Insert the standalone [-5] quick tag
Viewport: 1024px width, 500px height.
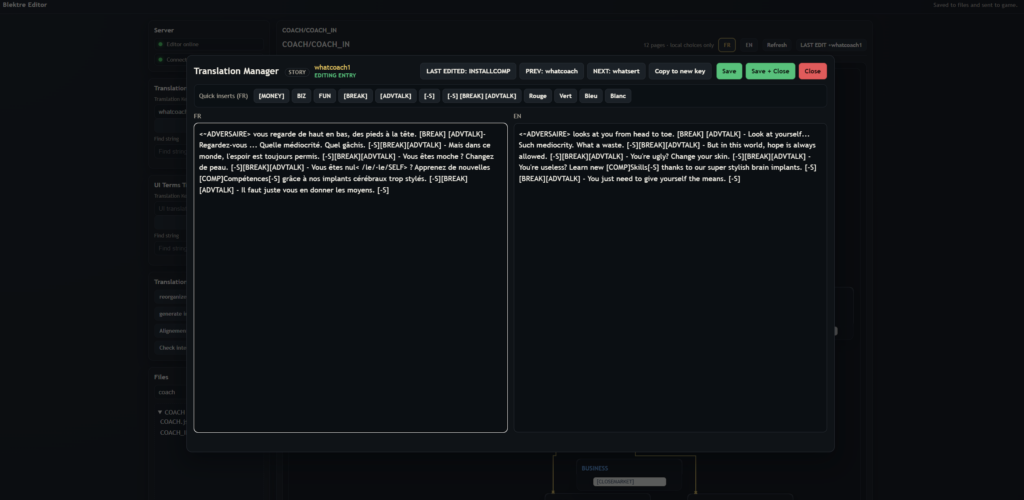click(x=429, y=96)
